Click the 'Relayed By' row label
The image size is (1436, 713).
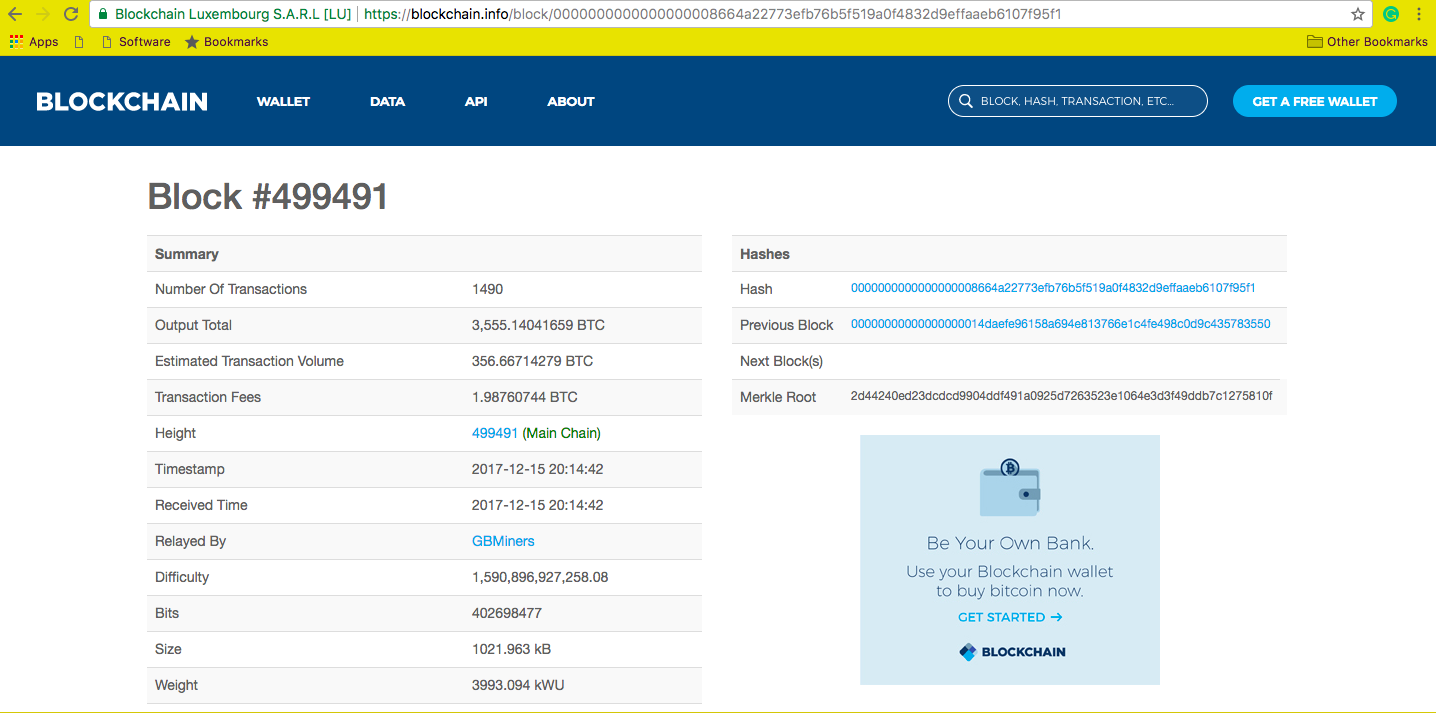coord(190,541)
